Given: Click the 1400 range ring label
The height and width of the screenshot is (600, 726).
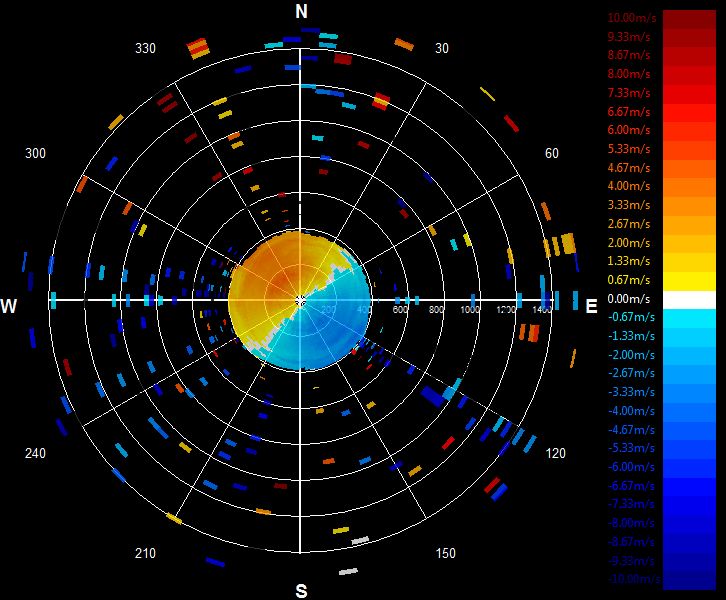Looking at the screenshot, I should 542,309.
